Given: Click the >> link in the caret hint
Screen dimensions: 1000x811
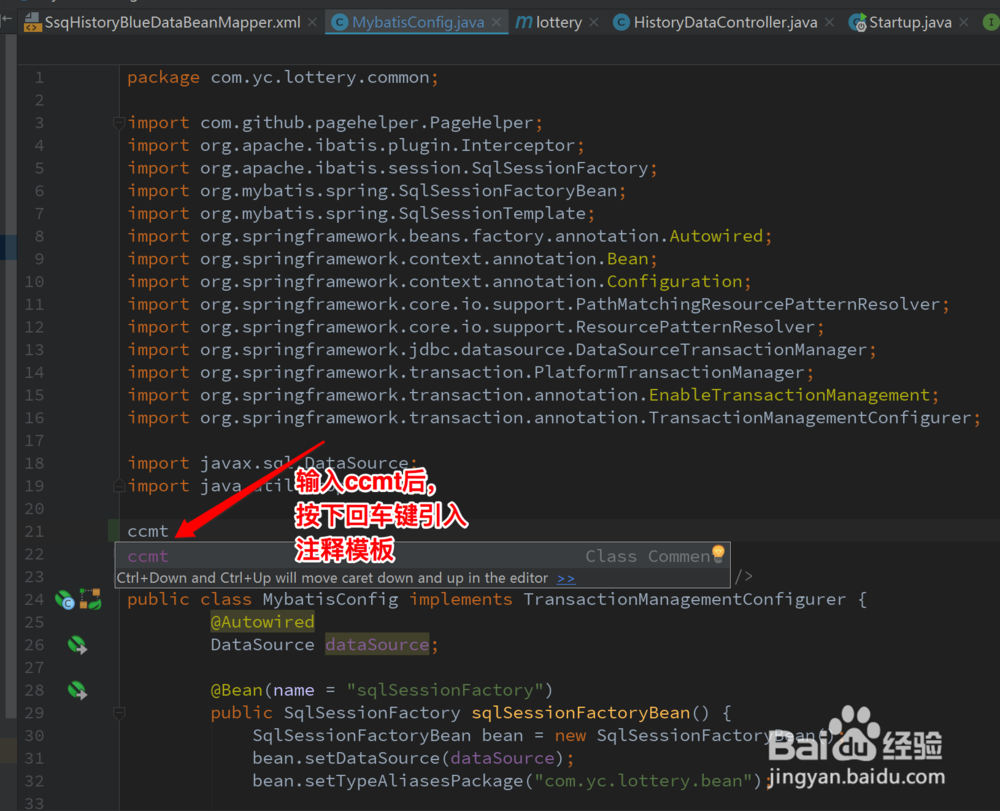Looking at the screenshot, I should [x=565, y=578].
